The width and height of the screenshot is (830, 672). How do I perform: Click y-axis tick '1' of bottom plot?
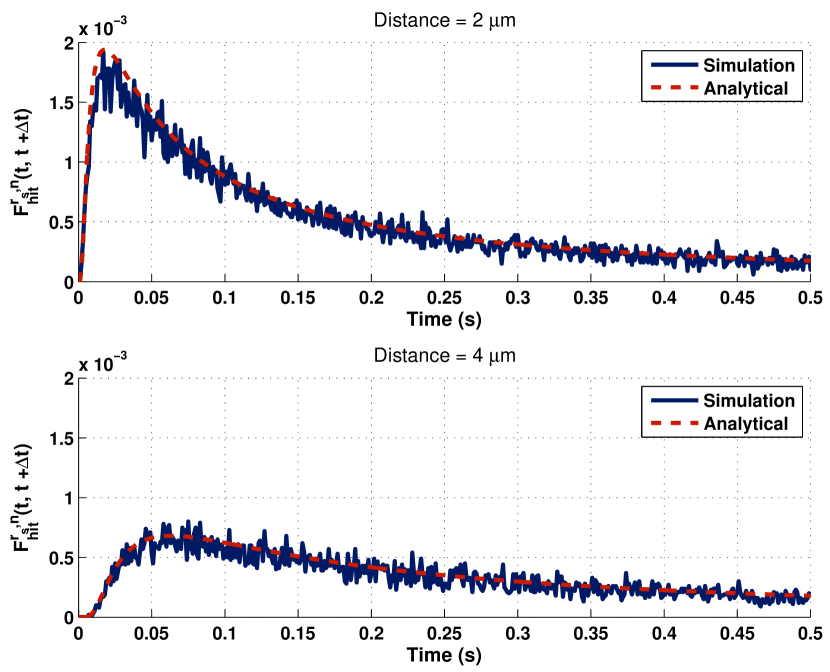[x=69, y=498]
